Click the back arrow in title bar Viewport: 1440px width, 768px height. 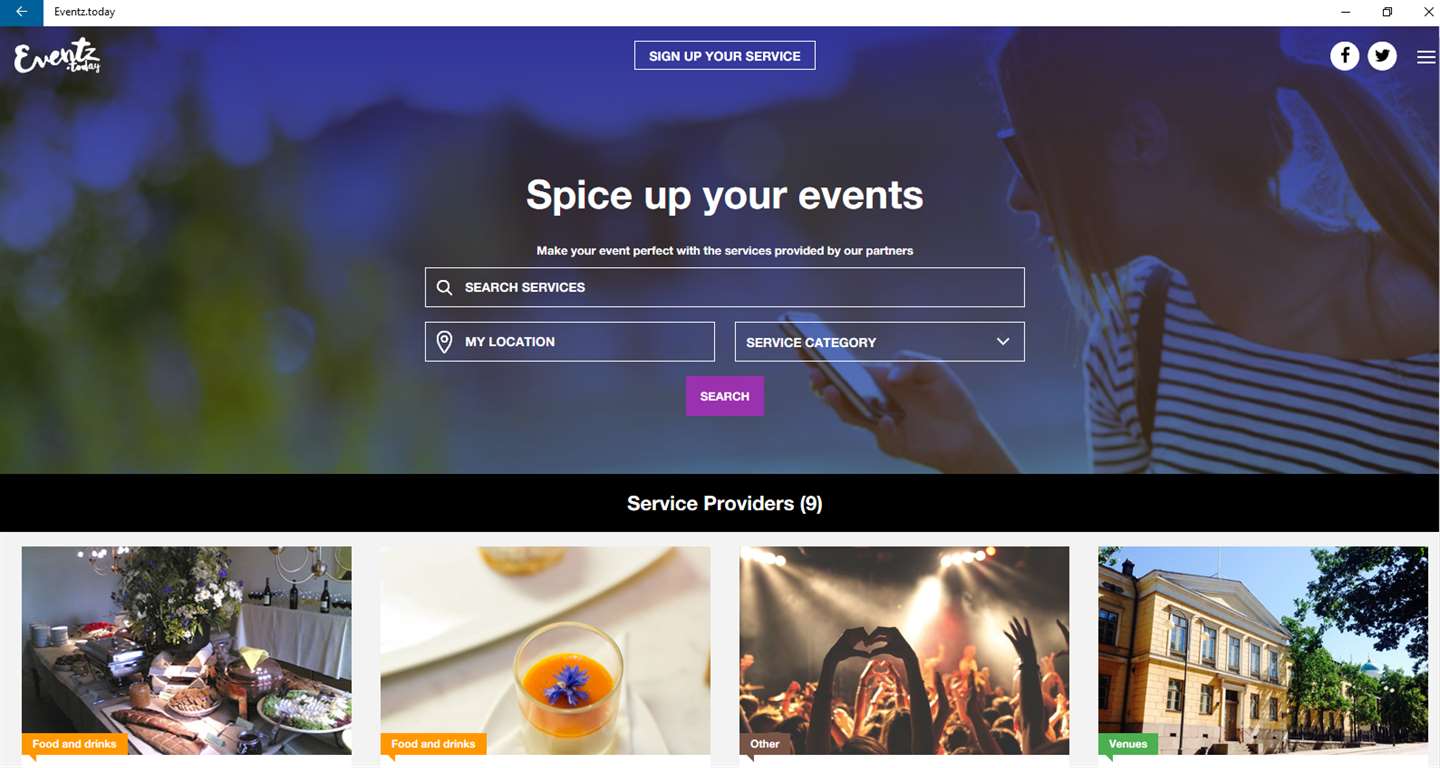(21, 12)
